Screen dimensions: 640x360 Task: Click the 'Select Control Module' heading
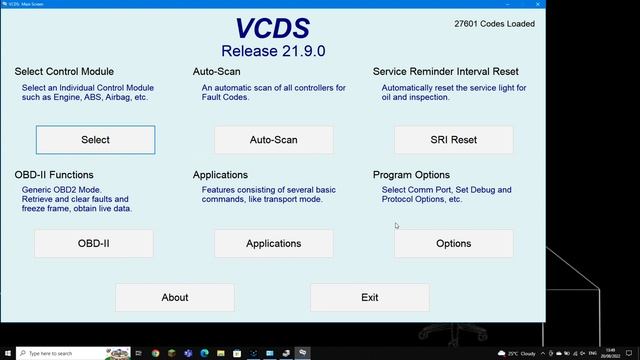[x=64, y=71]
